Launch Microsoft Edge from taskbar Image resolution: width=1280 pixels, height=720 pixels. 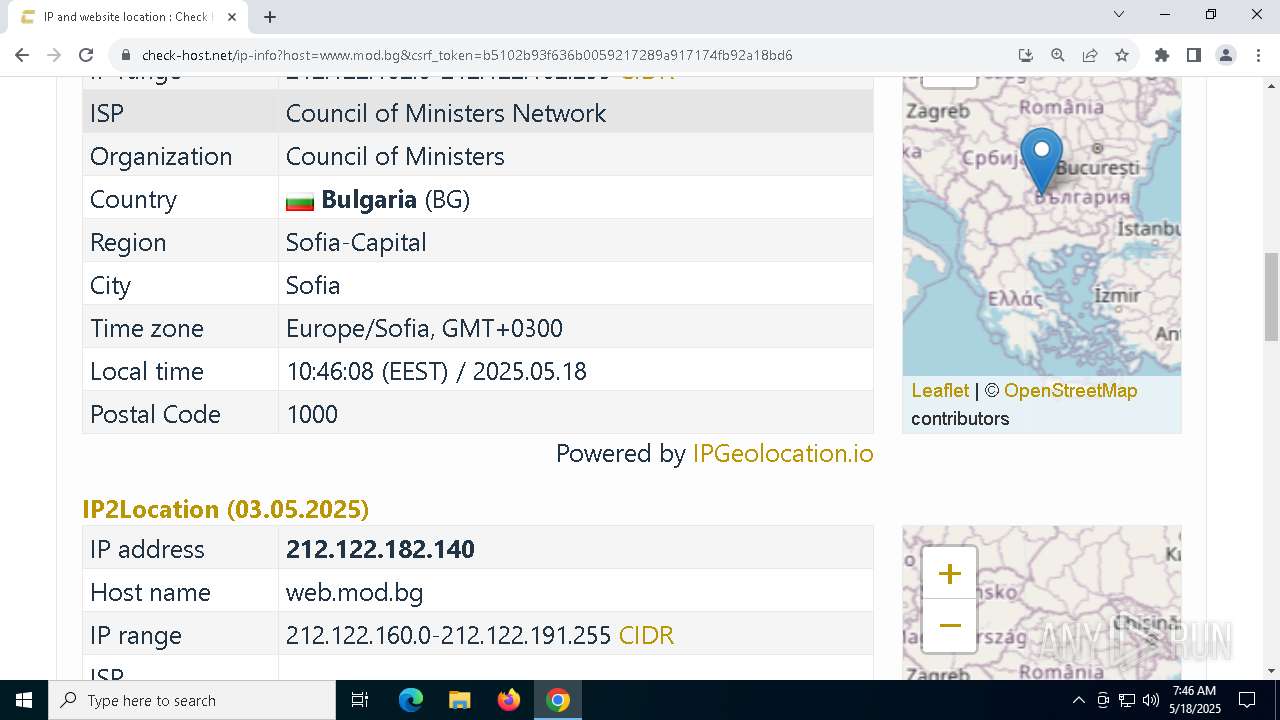(x=411, y=700)
